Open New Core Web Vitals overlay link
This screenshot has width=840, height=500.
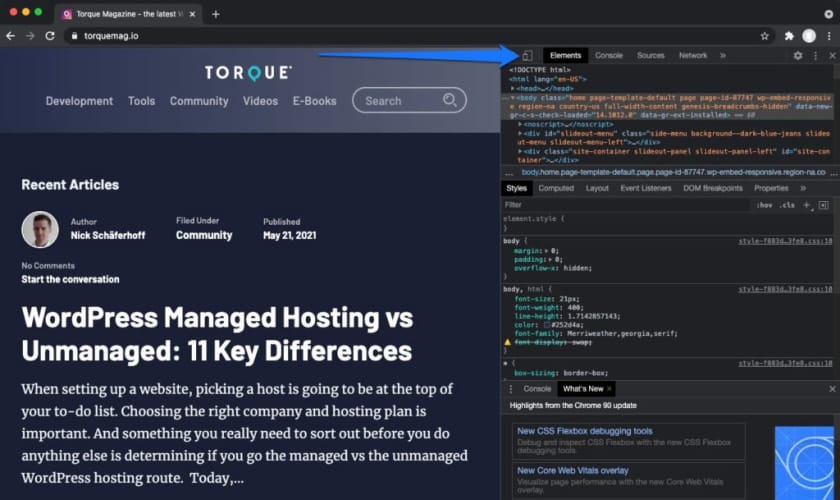pos(573,471)
